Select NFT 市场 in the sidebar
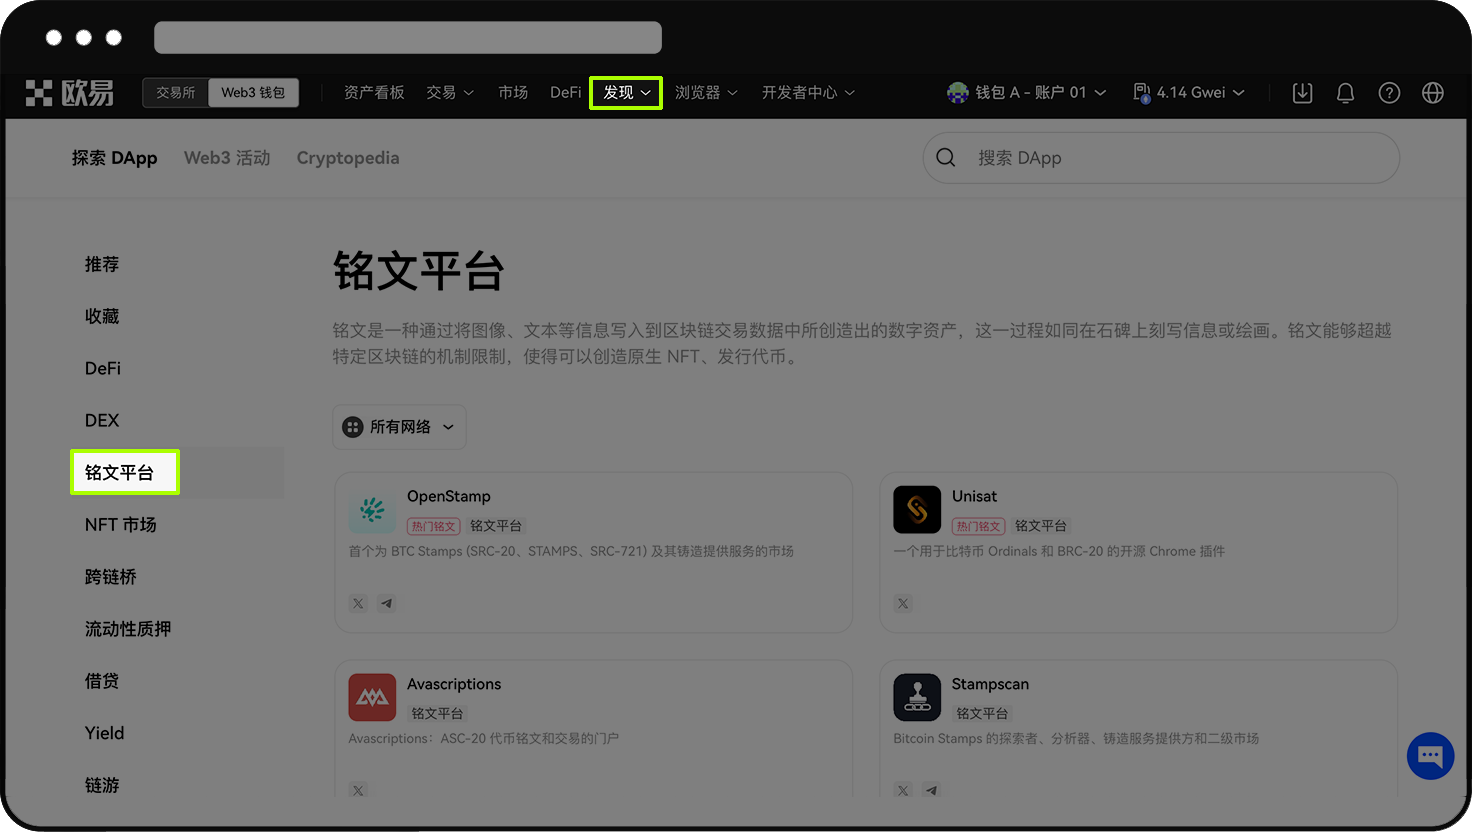 (120, 524)
